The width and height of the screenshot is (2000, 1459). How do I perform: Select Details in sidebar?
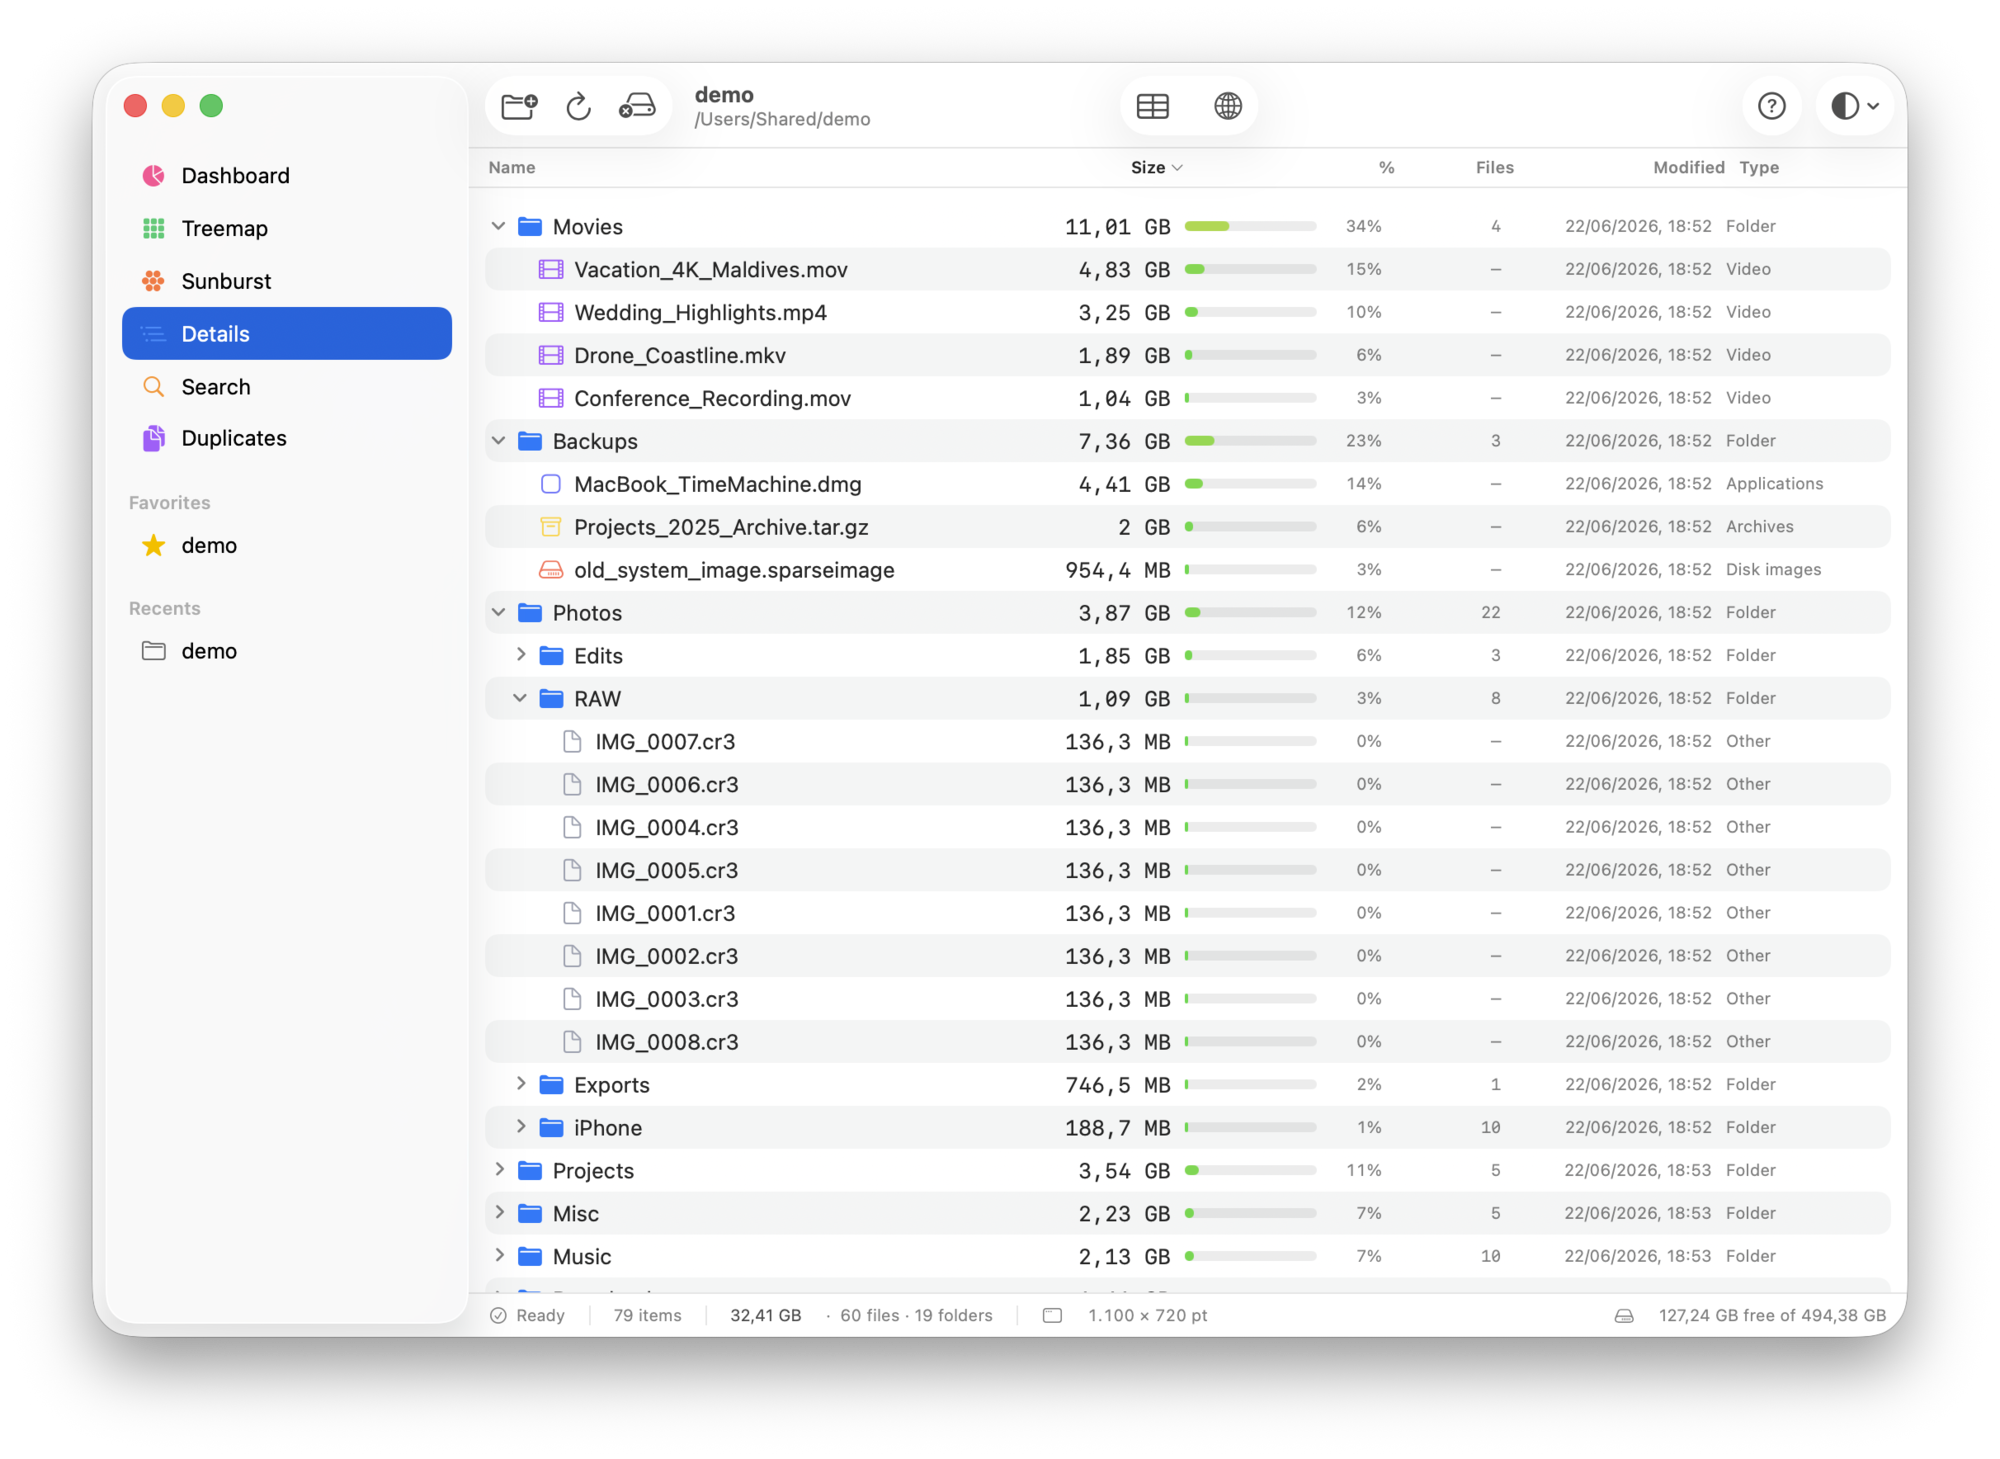click(287, 334)
